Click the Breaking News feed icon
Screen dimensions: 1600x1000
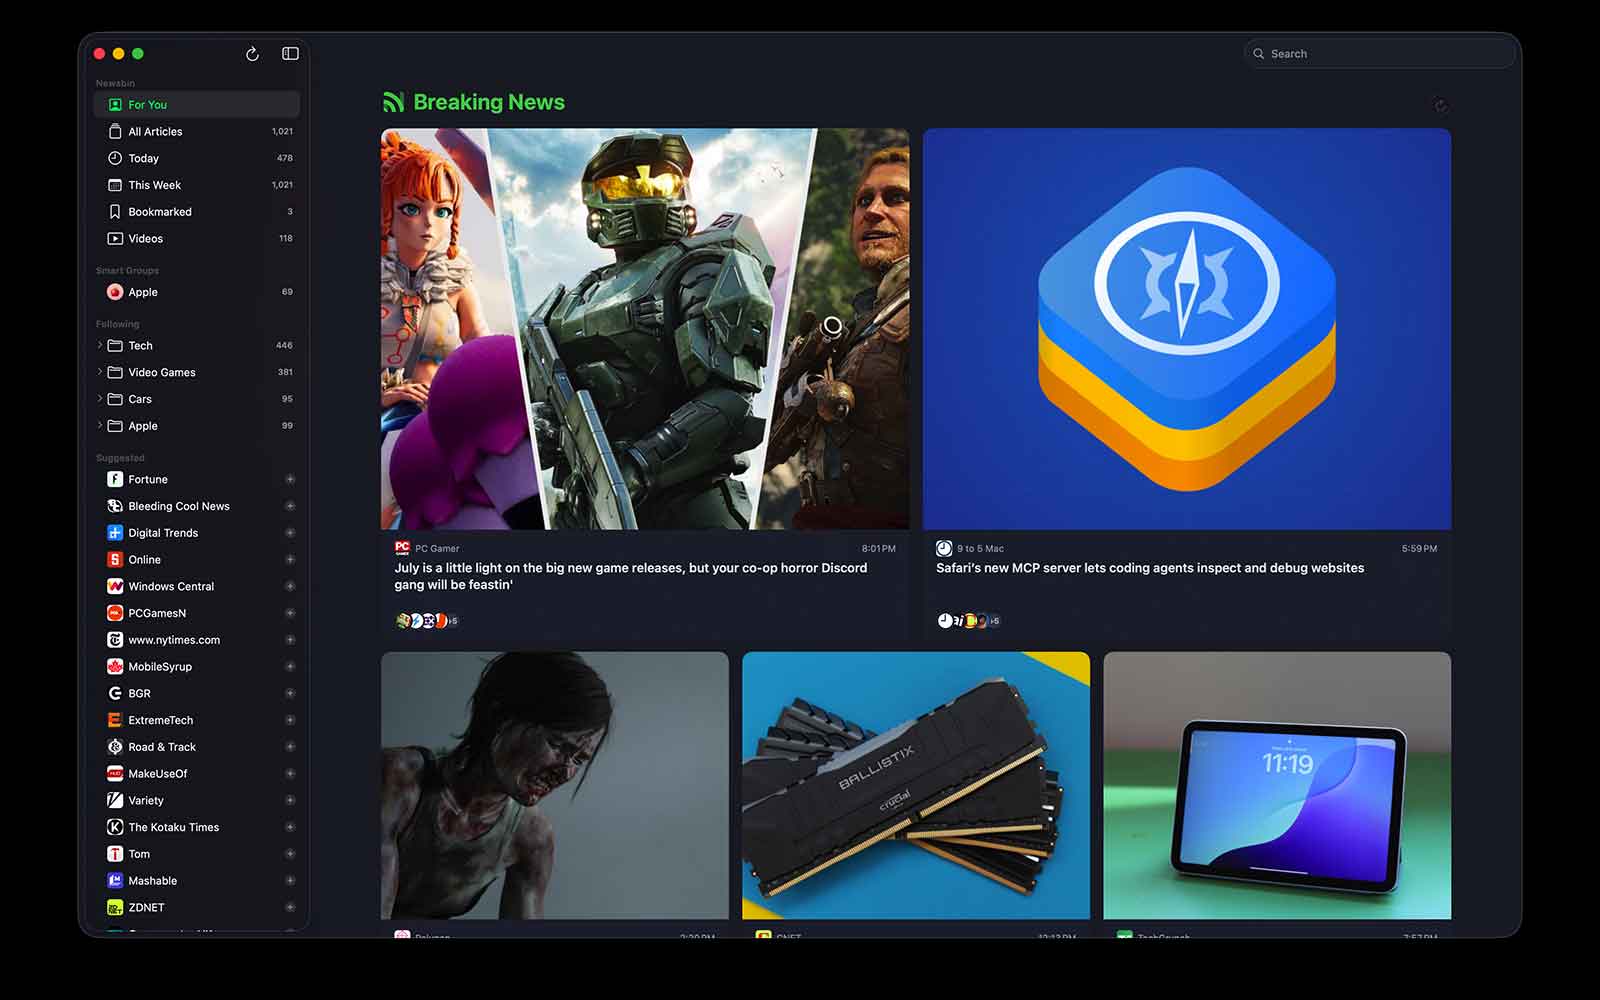click(393, 102)
